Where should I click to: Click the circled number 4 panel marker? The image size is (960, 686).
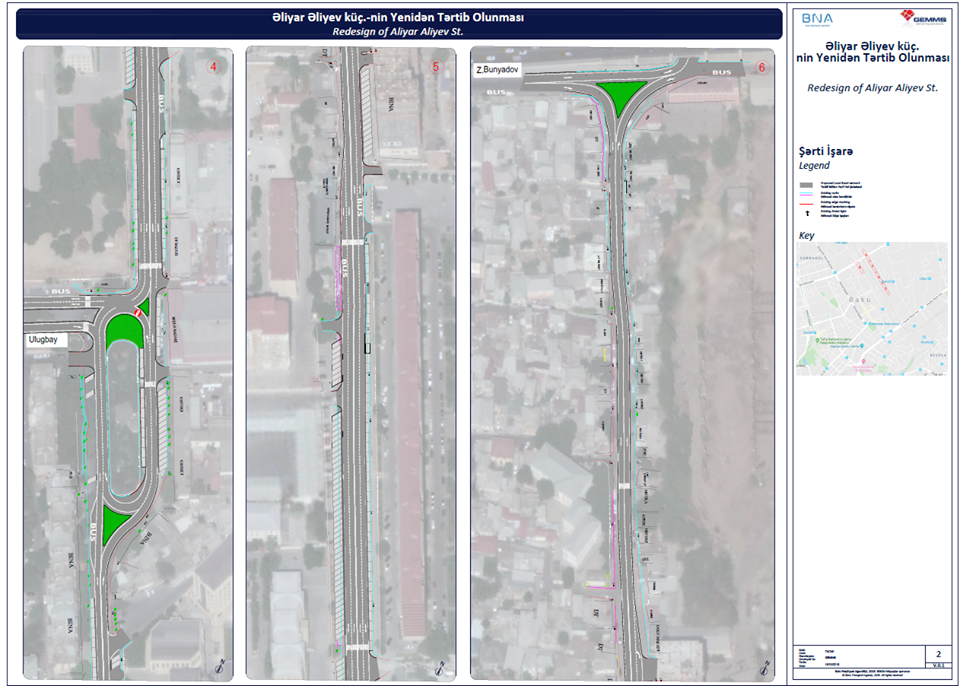[x=213, y=67]
